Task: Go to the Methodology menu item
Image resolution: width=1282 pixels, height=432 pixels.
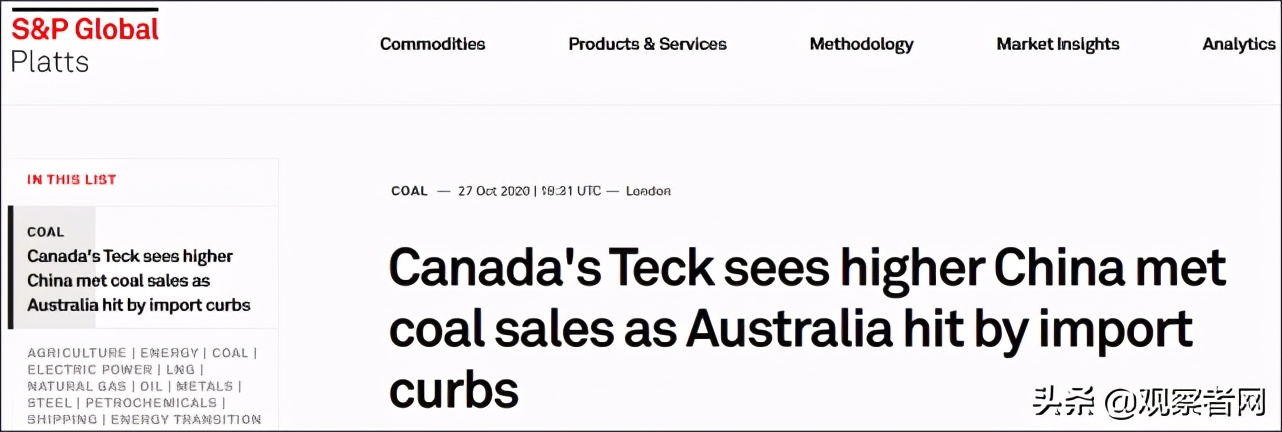Action: [861, 44]
